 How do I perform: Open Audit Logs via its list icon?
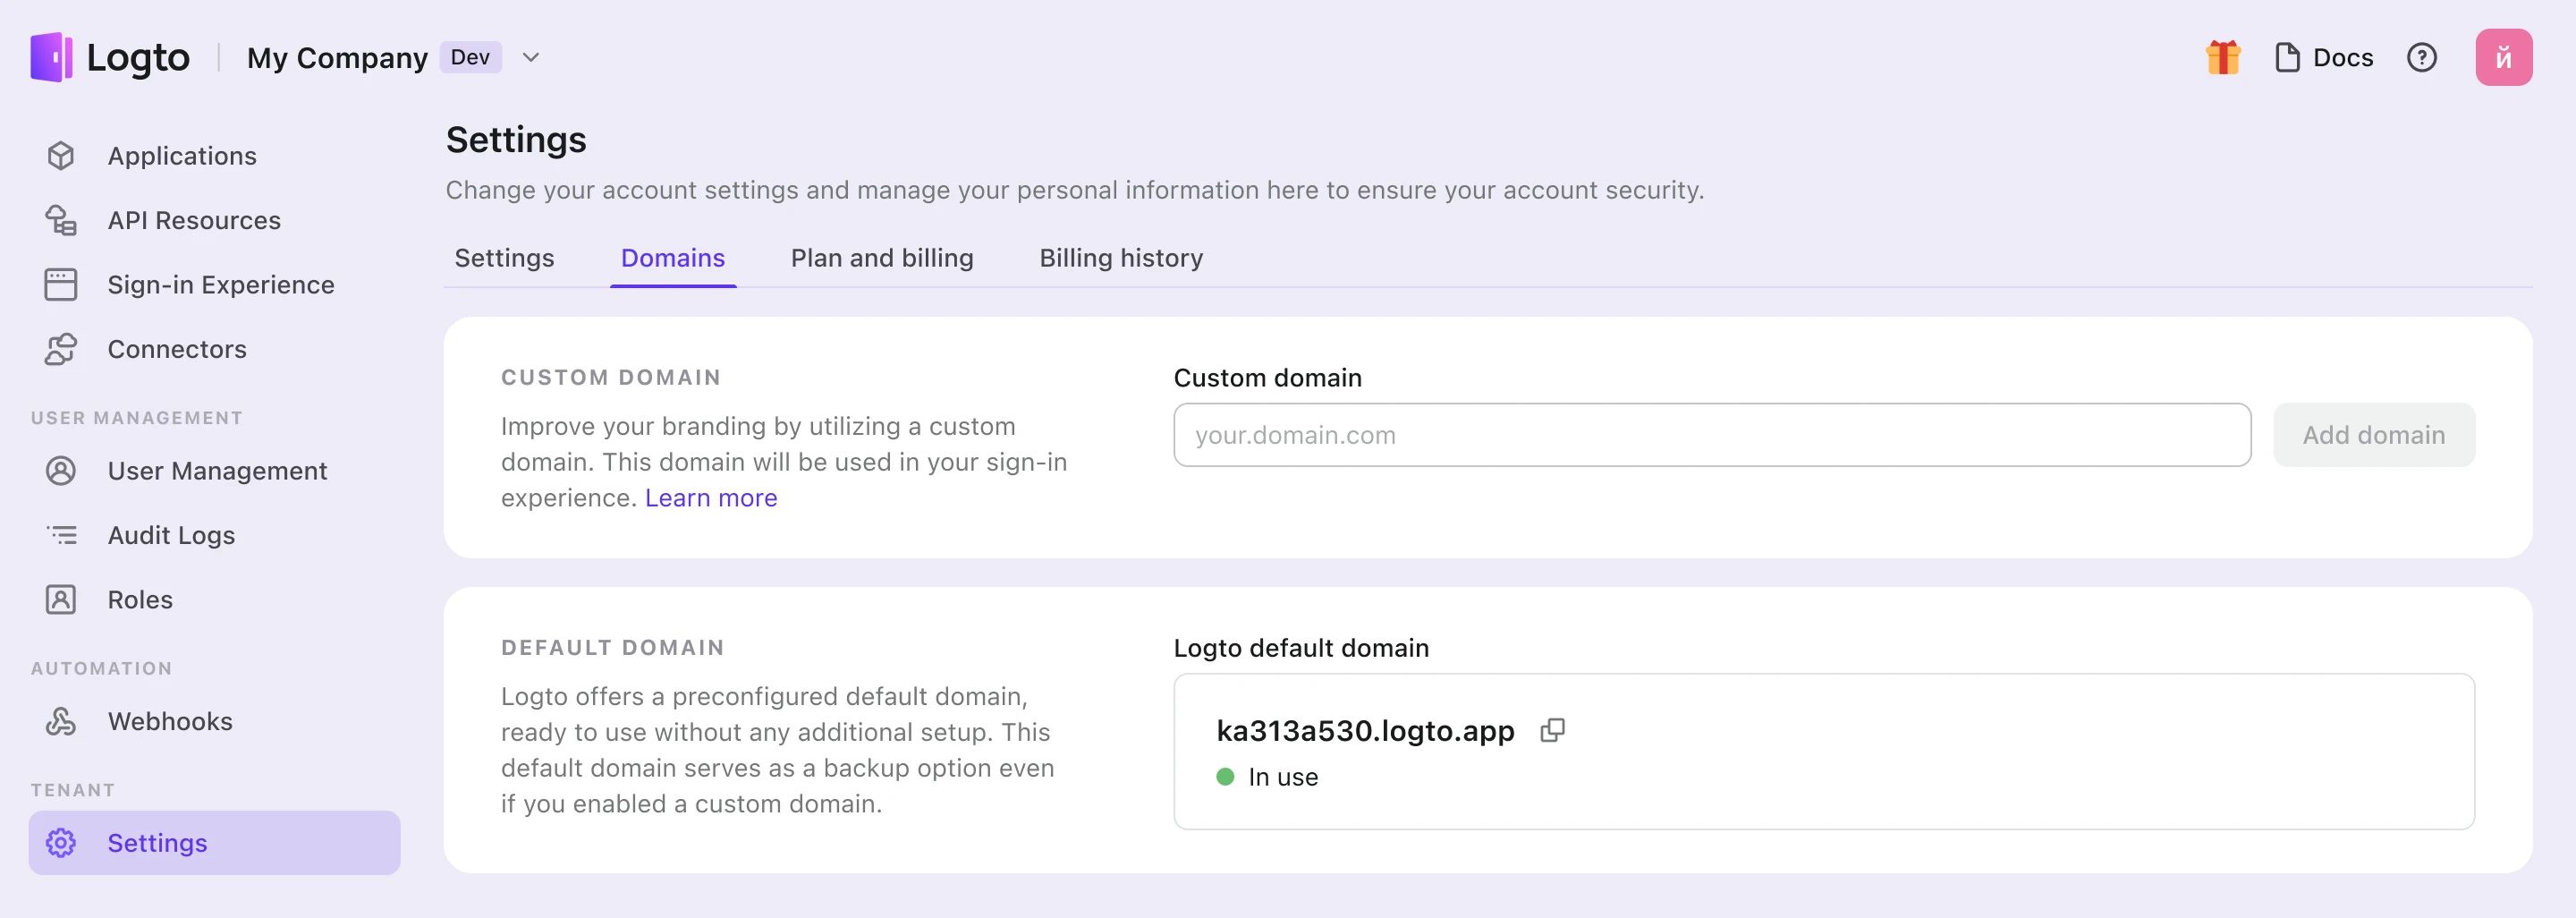pyautogui.click(x=61, y=535)
